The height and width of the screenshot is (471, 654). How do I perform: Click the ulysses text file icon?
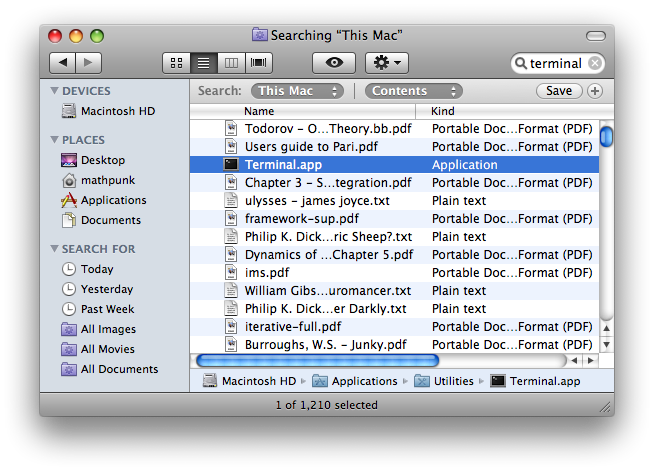231,201
